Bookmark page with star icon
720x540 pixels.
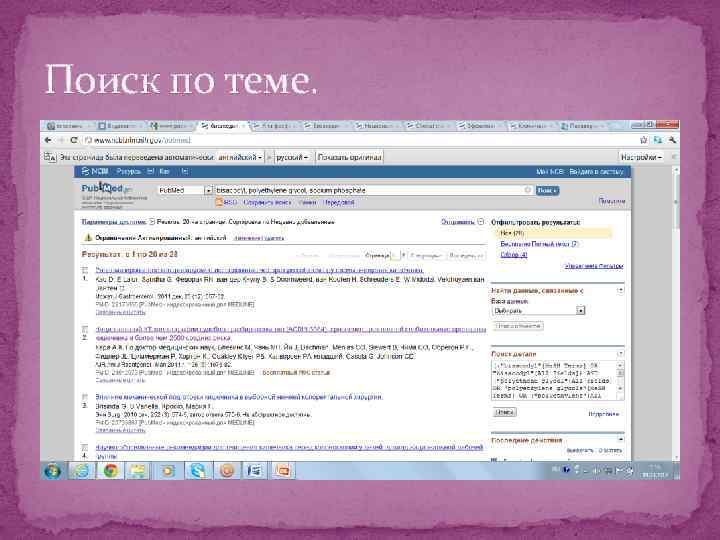644,140
